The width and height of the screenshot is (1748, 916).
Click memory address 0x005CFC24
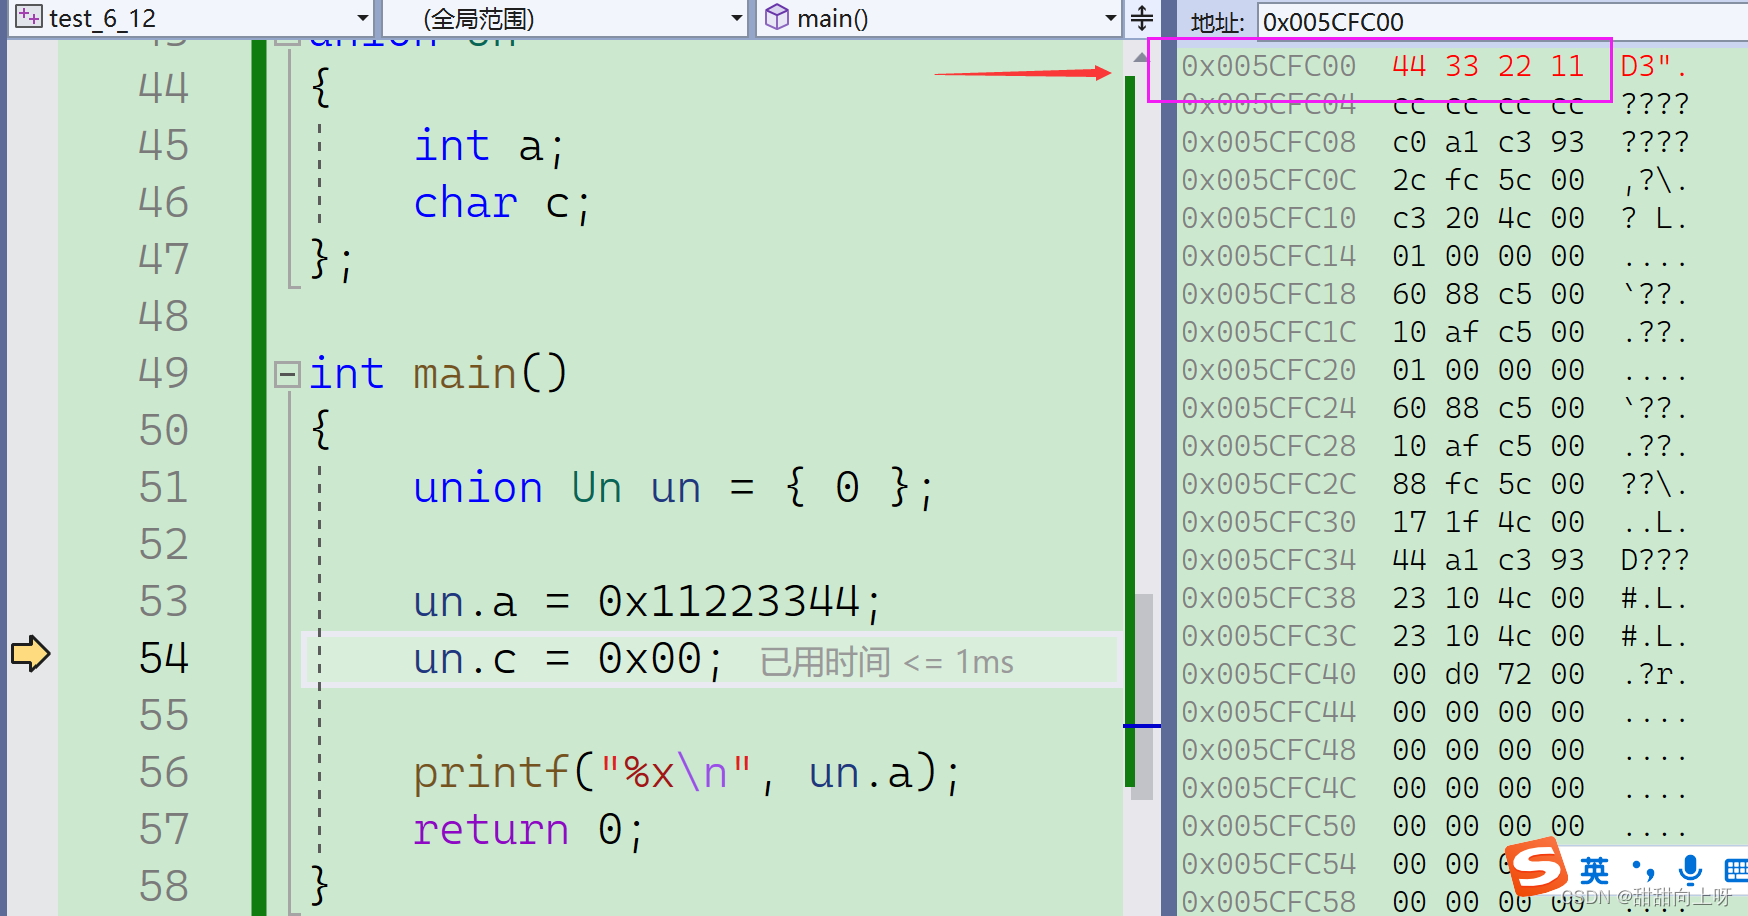pos(1268,408)
